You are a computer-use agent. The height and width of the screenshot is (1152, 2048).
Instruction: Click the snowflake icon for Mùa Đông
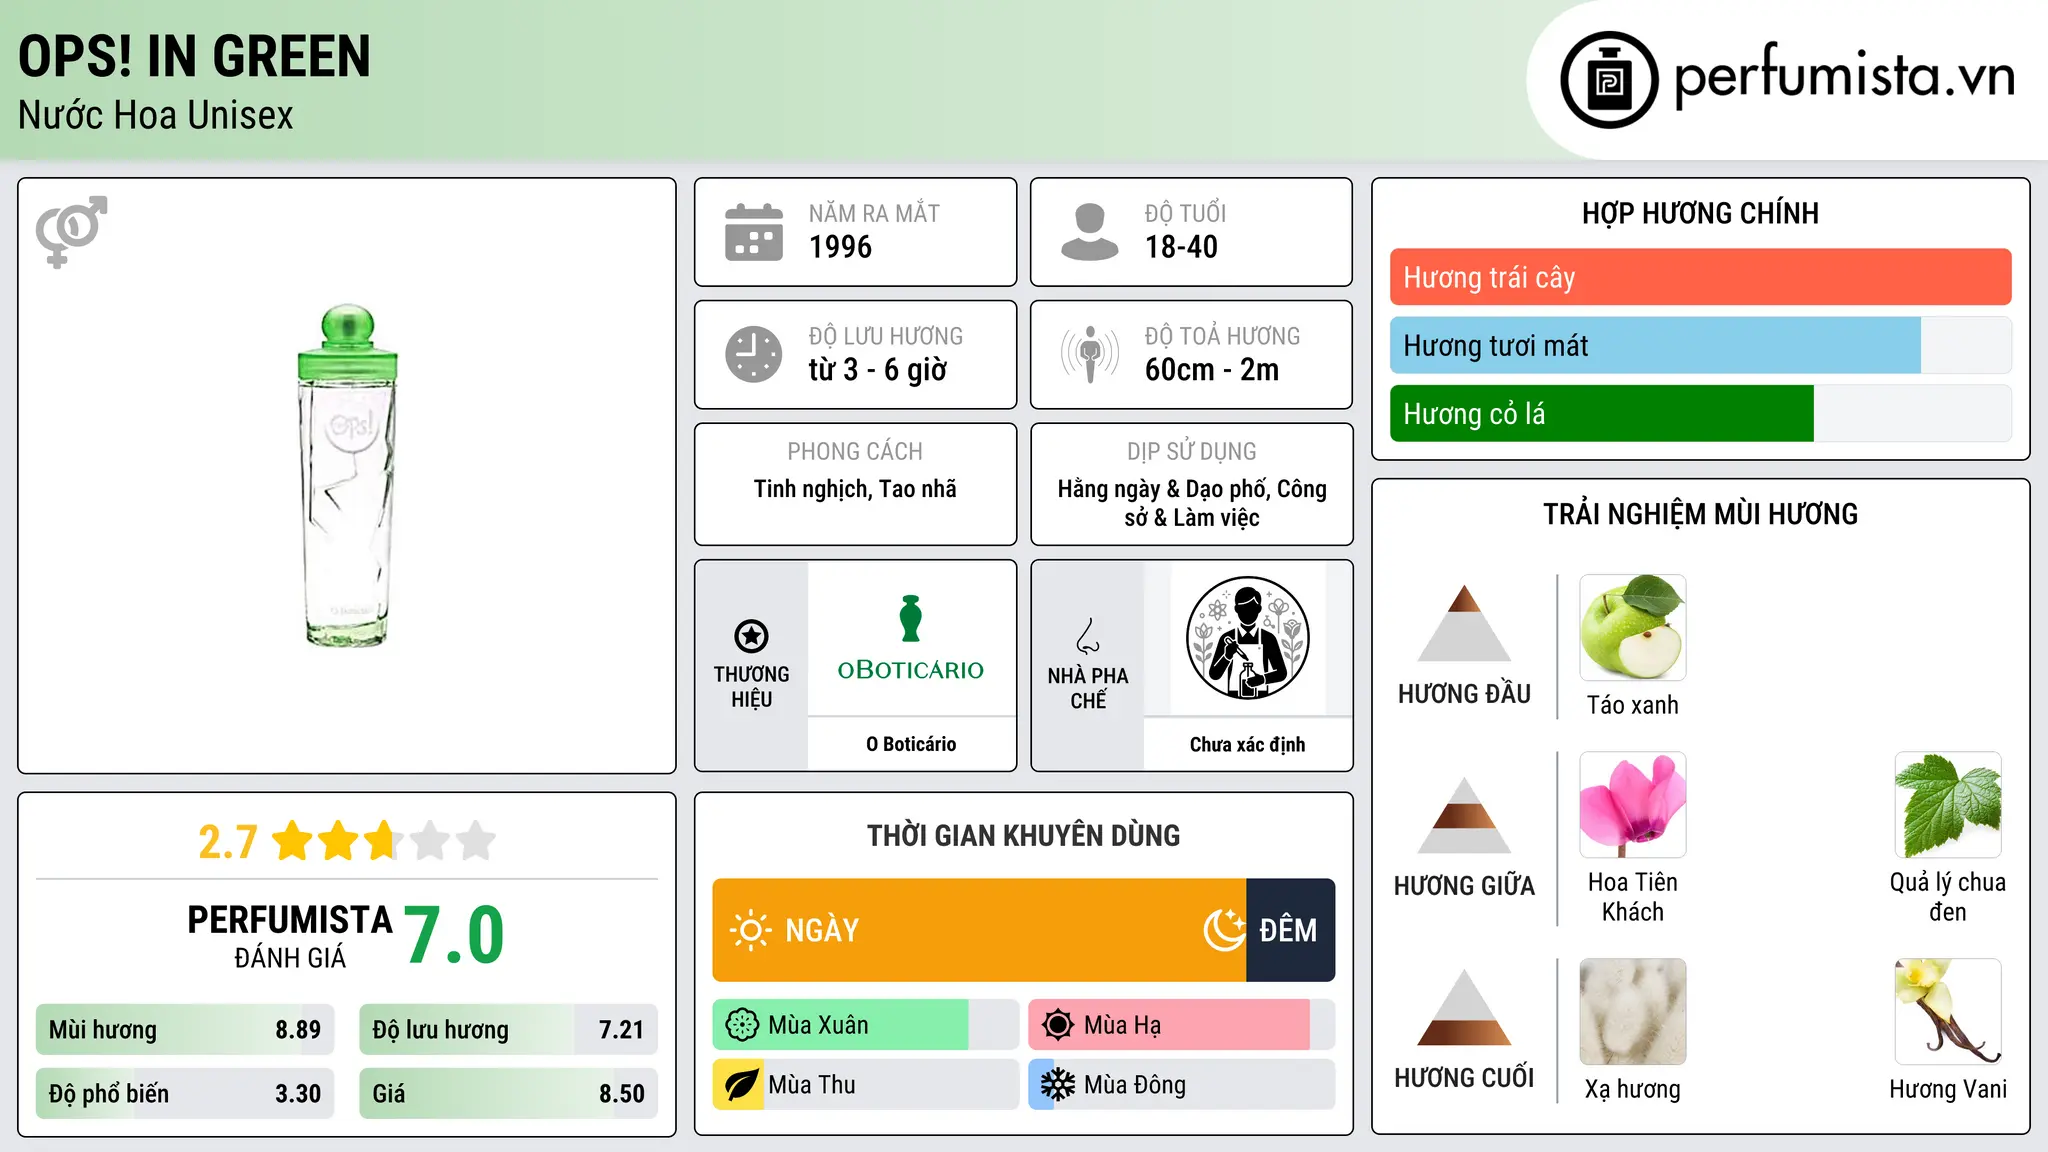click(1057, 1085)
